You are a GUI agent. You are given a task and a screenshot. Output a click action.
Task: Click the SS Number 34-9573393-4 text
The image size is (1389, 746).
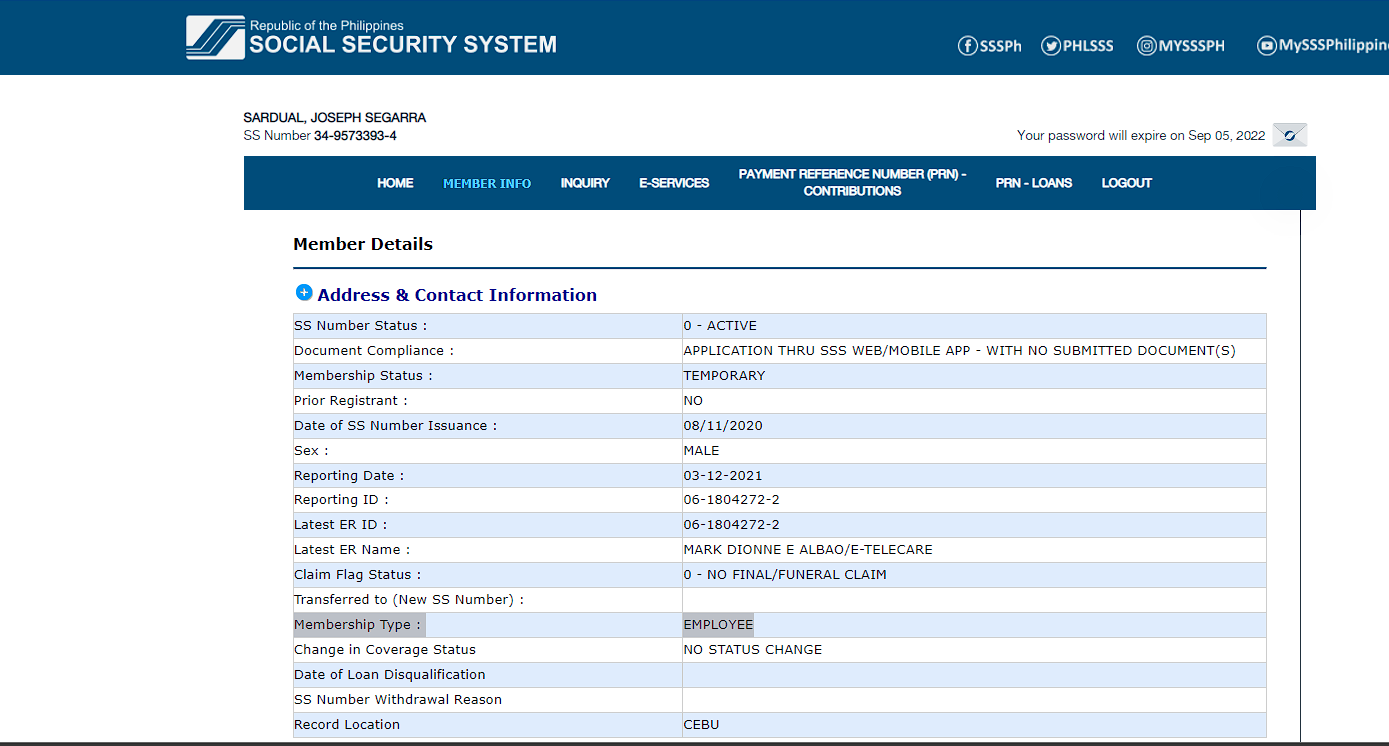pos(355,136)
